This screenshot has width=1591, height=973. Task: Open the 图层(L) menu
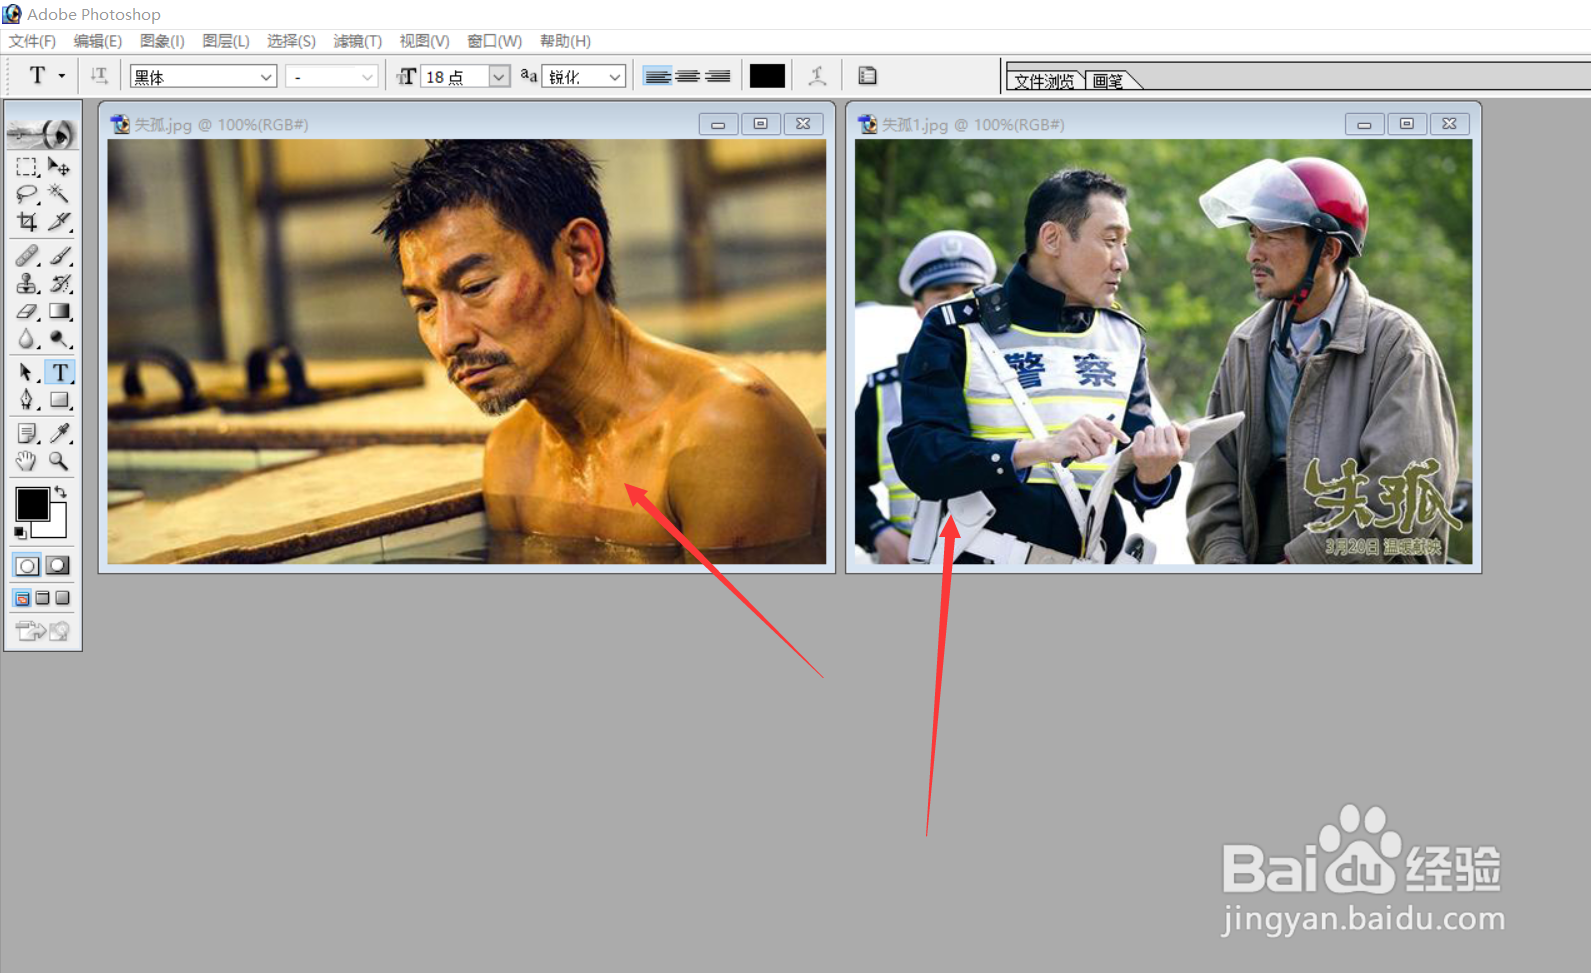pos(226,41)
